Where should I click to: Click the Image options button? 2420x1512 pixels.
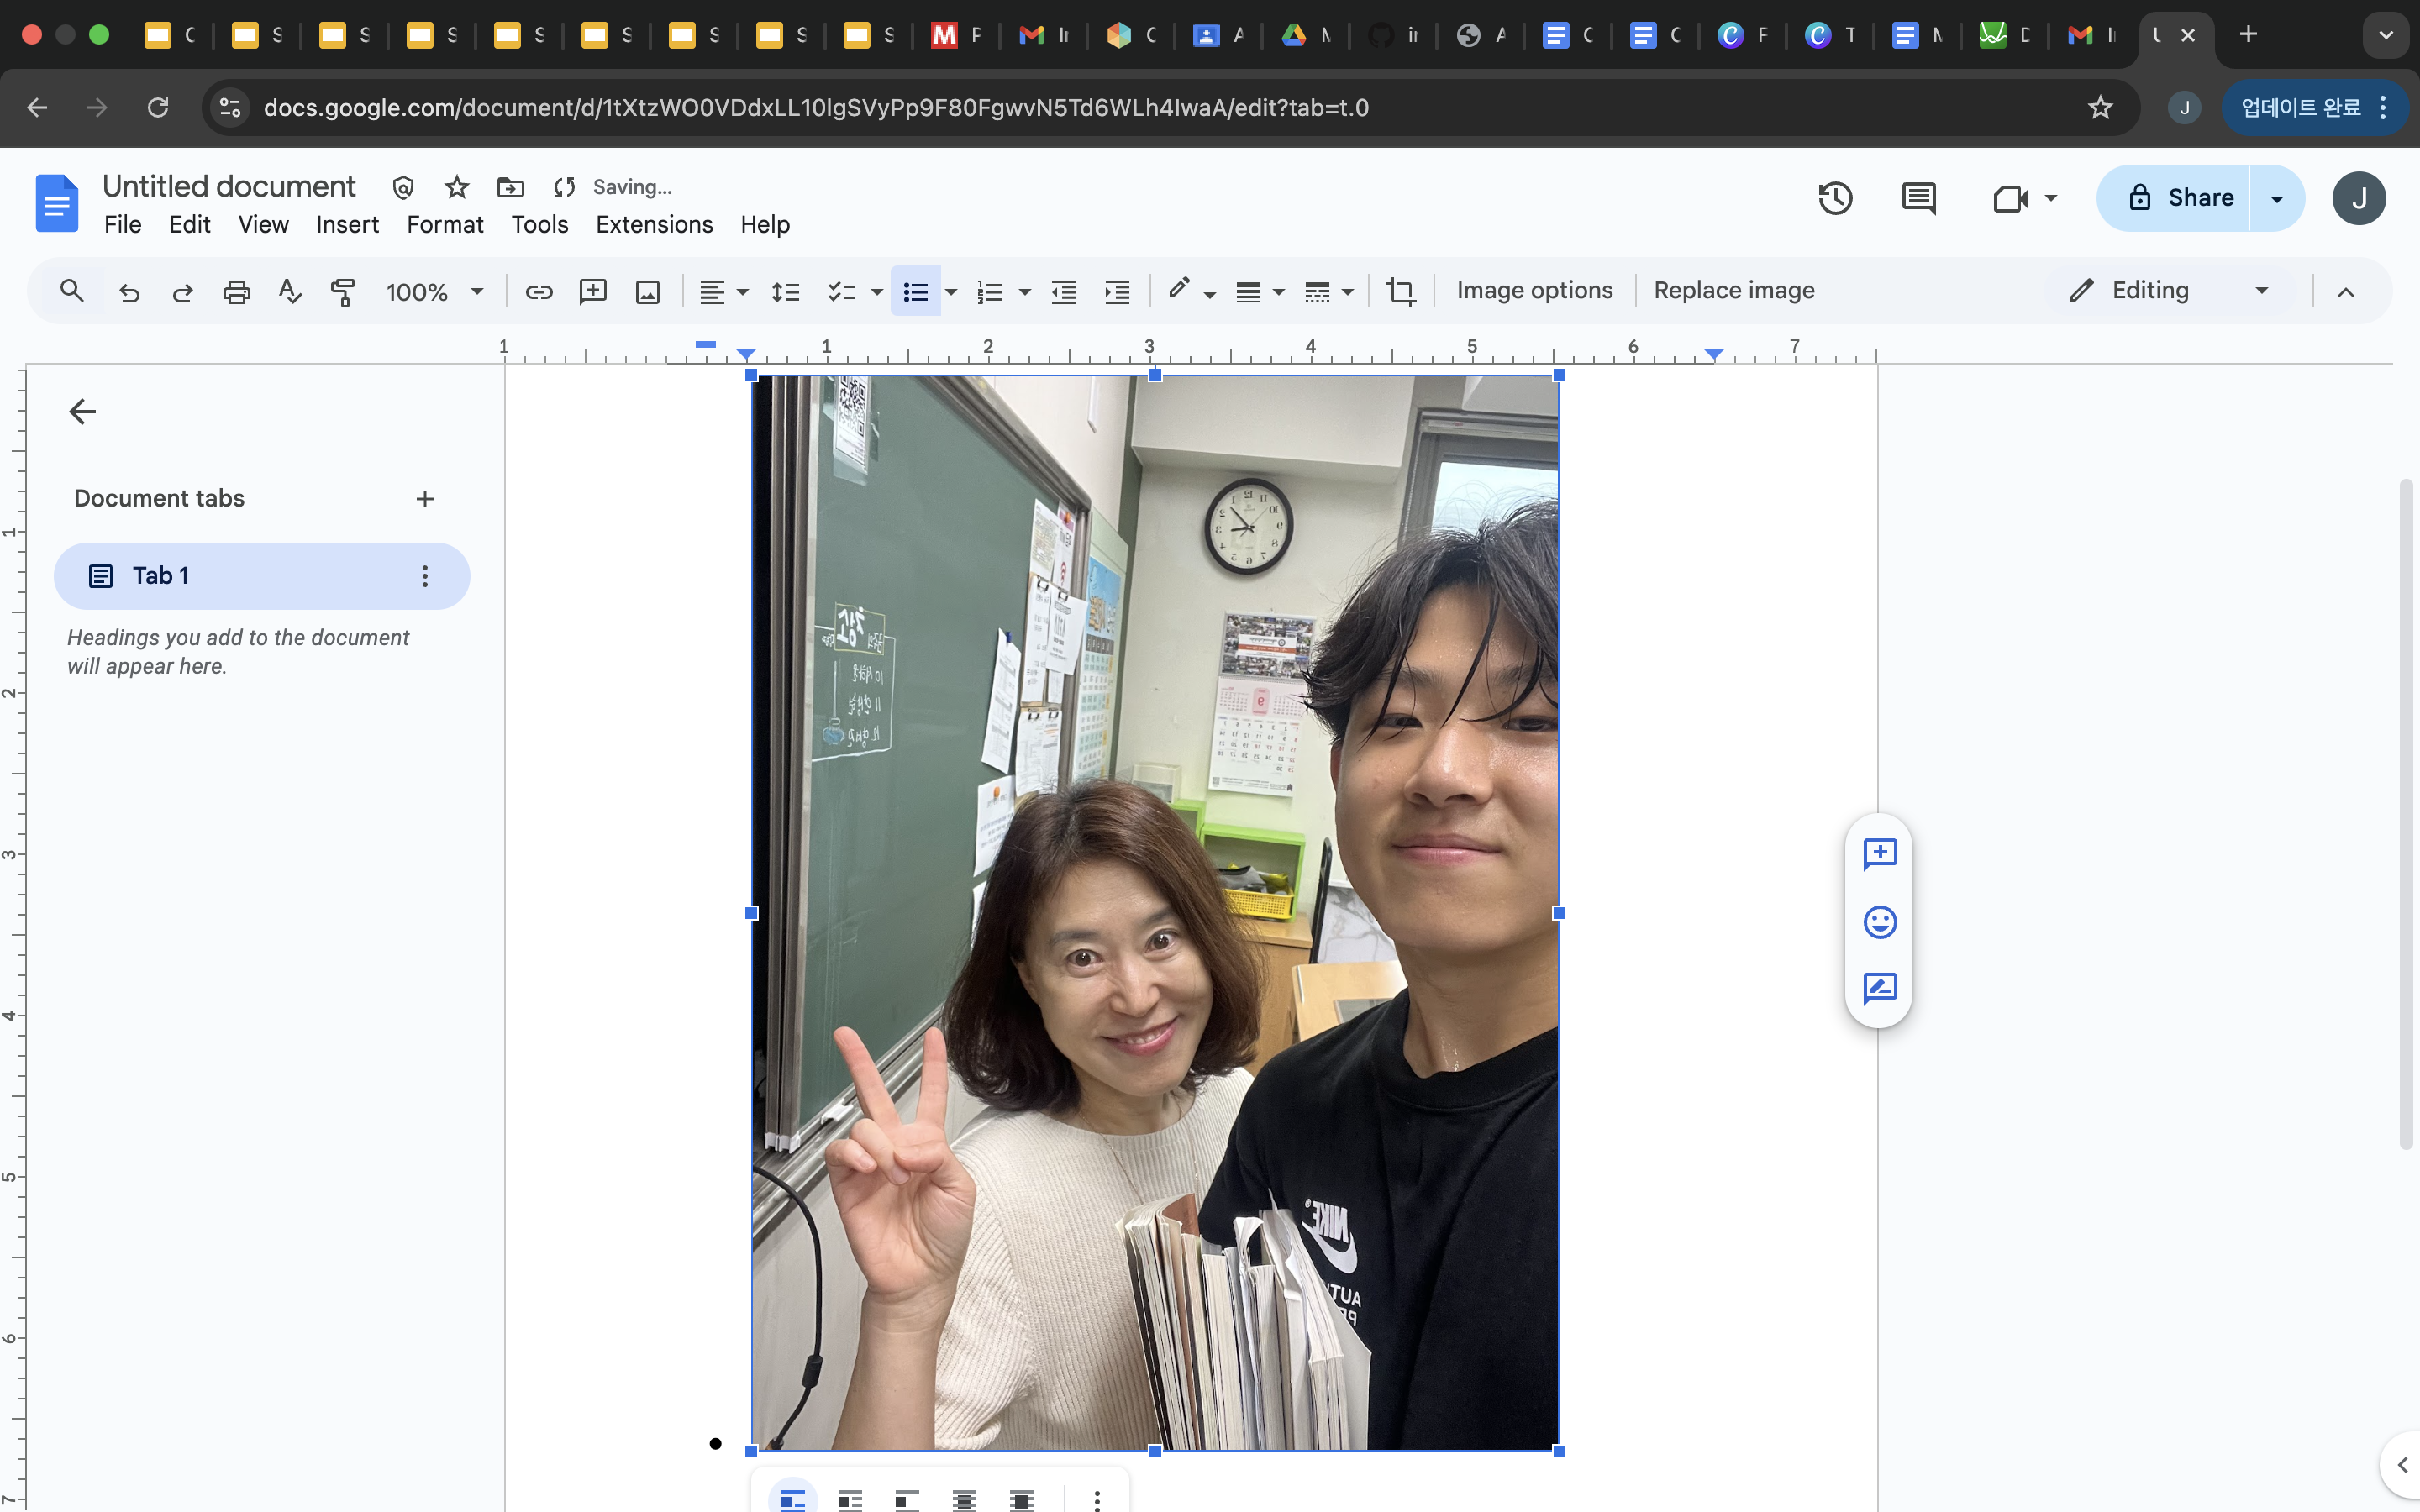(x=1534, y=291)
